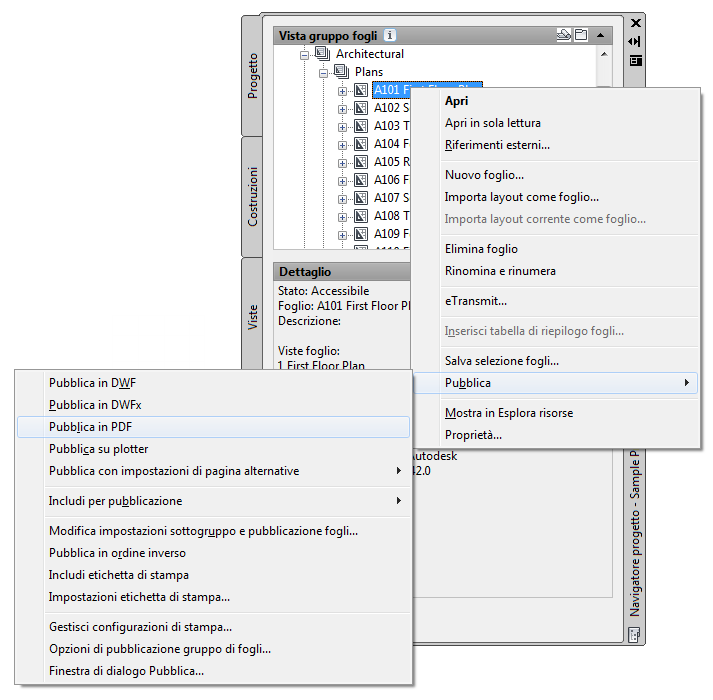This screenshot has width=713, height=700.
Task: Collapse the Architectural tree node
Action: (x=304, y=55)
